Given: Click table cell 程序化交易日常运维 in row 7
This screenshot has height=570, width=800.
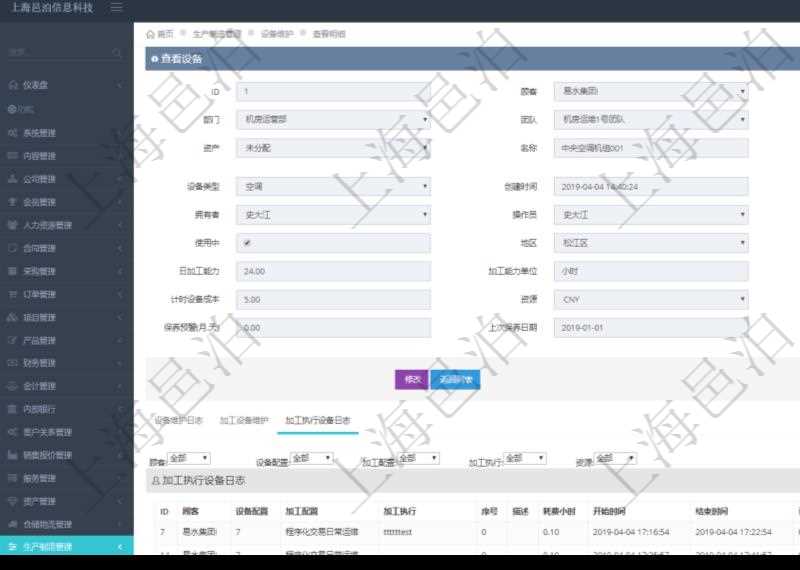Looking at the screenshot, I should click(322, 532).
